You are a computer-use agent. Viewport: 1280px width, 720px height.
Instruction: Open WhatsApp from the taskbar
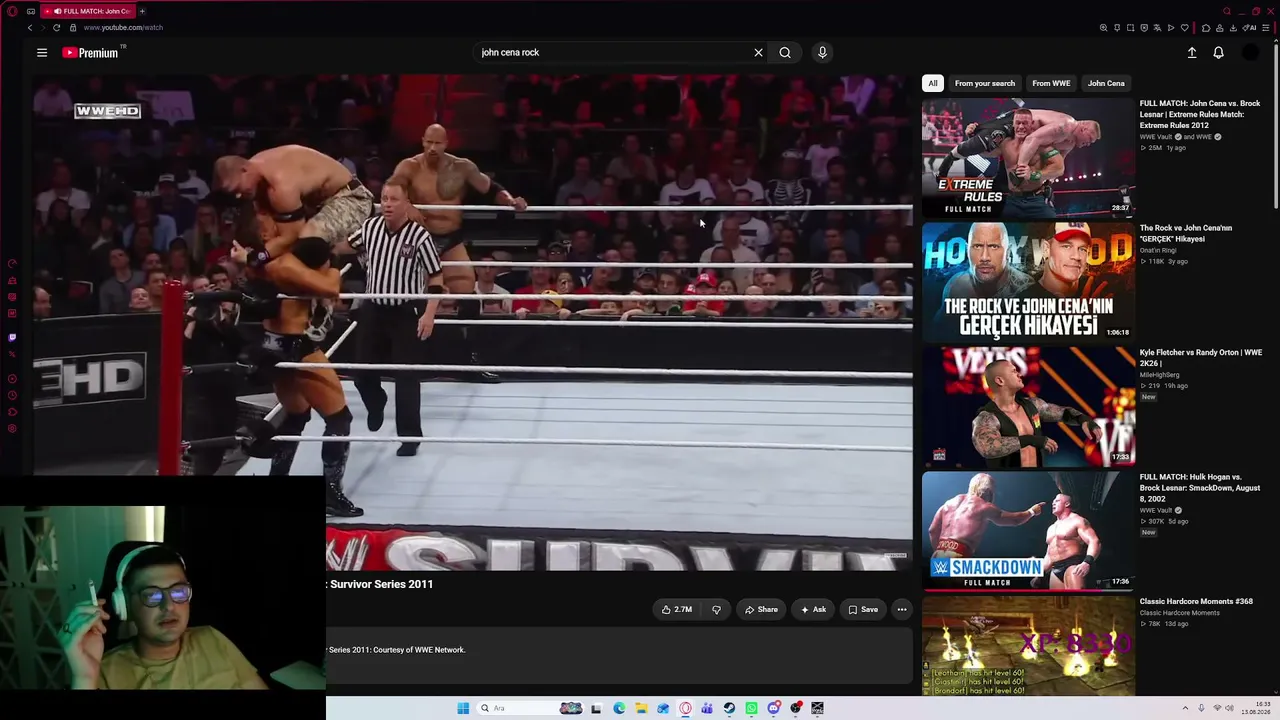click(x=751, y=708)
